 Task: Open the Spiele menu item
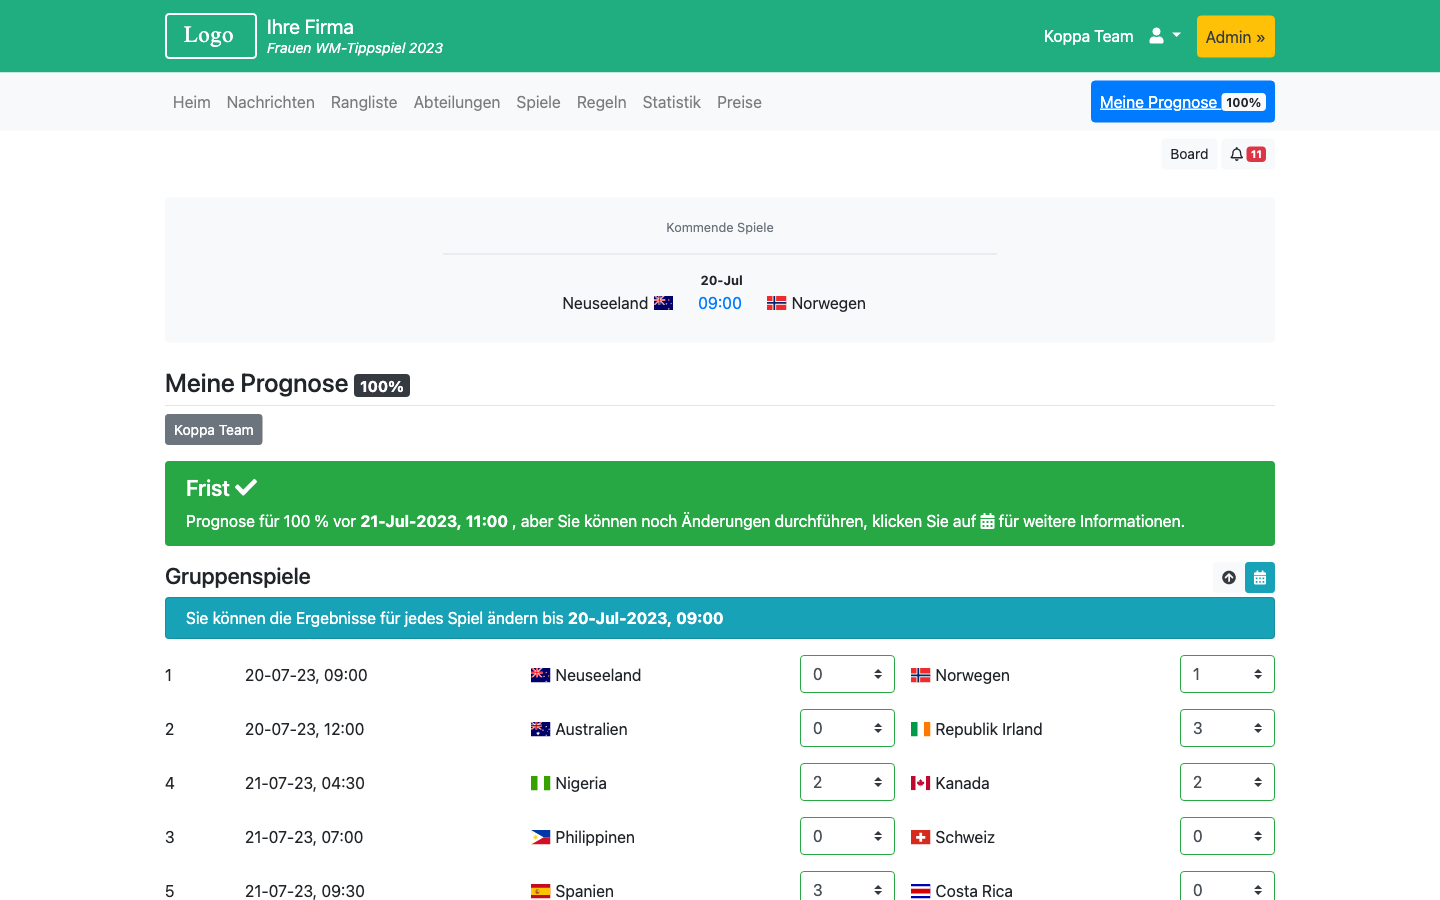pyautogui.click(x=538, y=102)
